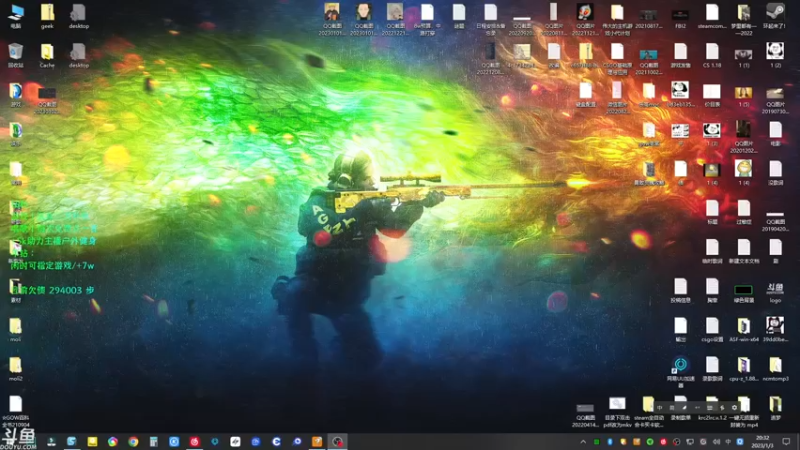800x450 pixels.
Task: Open the cpu-z_1.88 folder
Action: click(743, 369)
